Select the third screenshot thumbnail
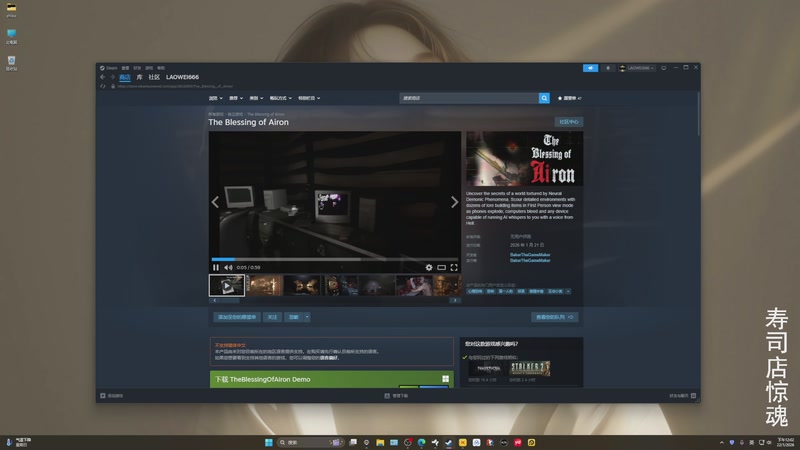Screen dimensions: 800x450 (x=302, y=285)
